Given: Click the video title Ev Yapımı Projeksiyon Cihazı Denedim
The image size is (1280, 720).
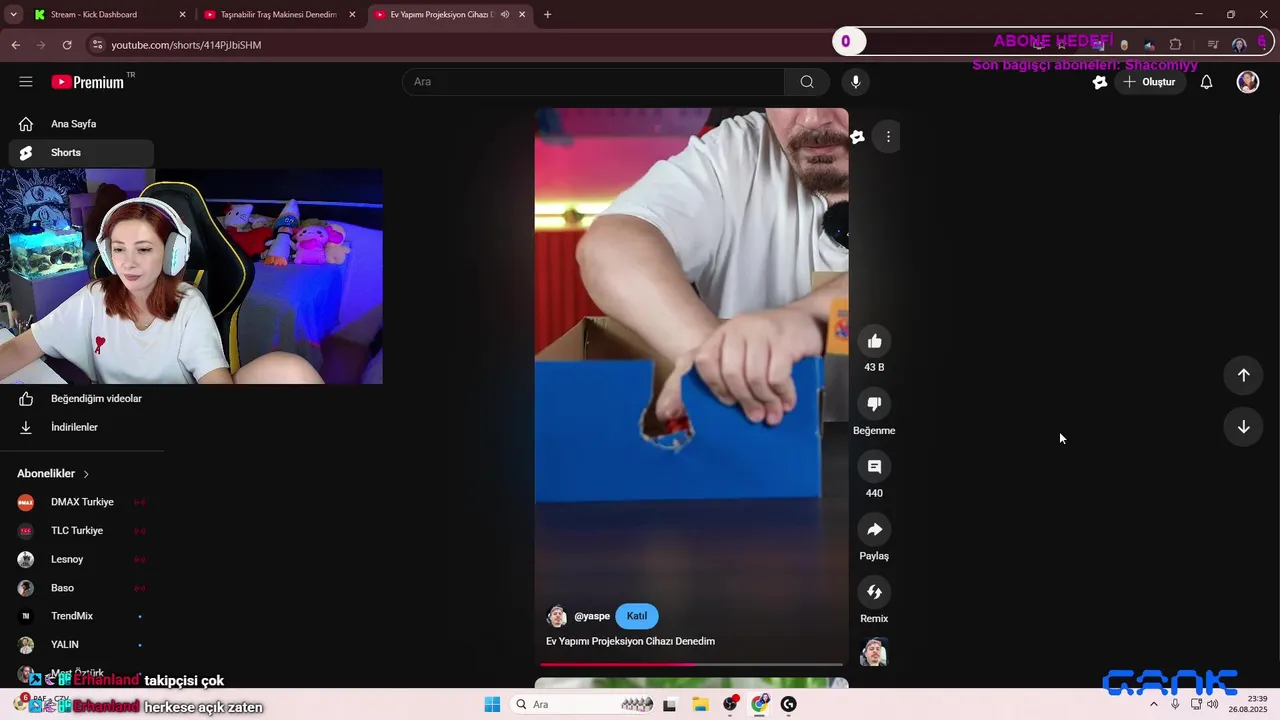Looking at the screenshot, I should click(630, 641).
